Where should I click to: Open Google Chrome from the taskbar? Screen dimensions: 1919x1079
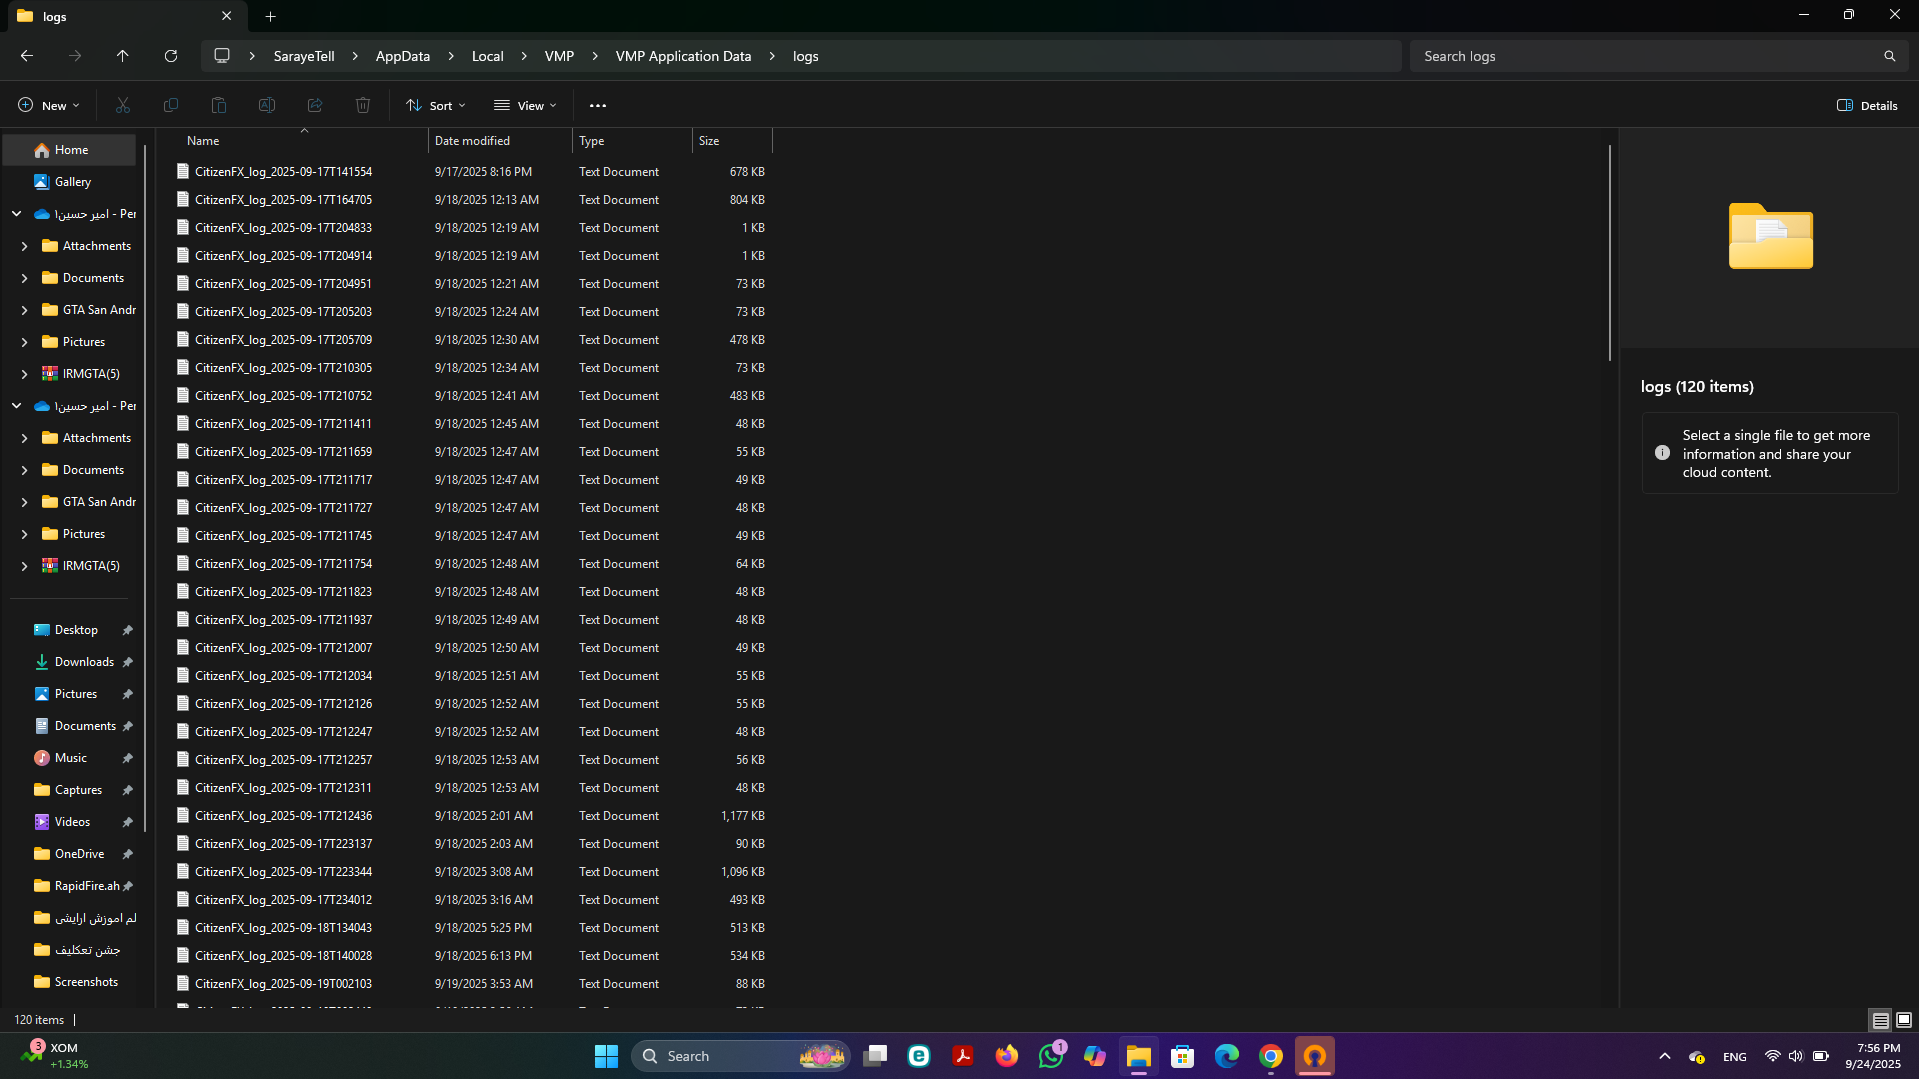1270,1056
